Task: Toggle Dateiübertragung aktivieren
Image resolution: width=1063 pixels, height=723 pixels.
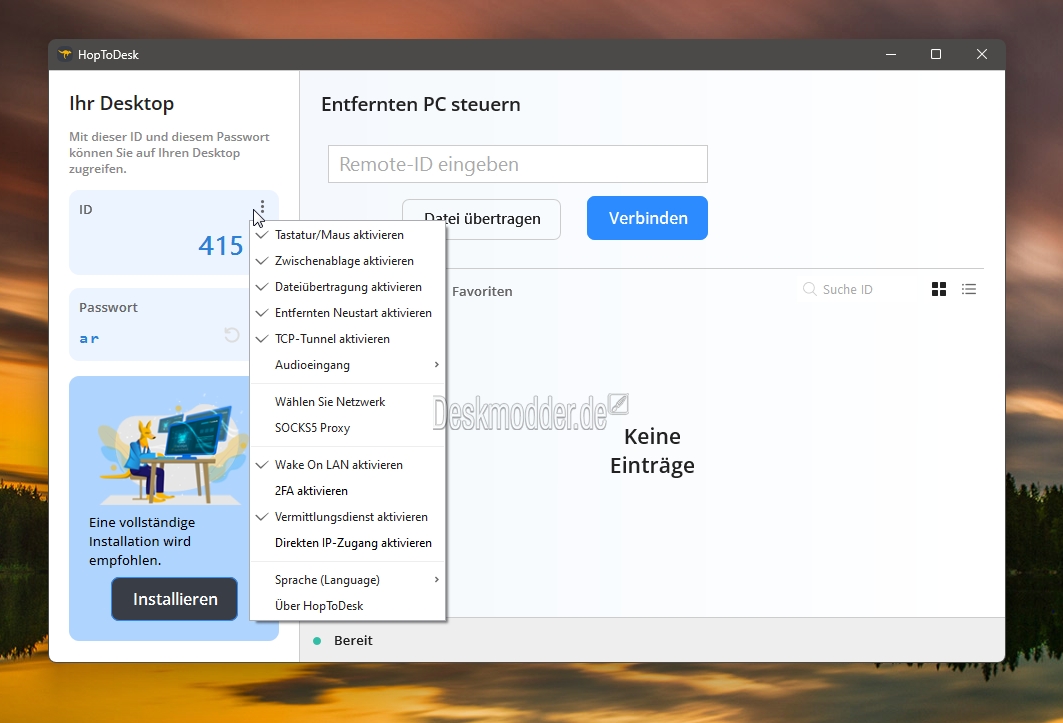Action: pyautogui.click(x=348, y=287)
